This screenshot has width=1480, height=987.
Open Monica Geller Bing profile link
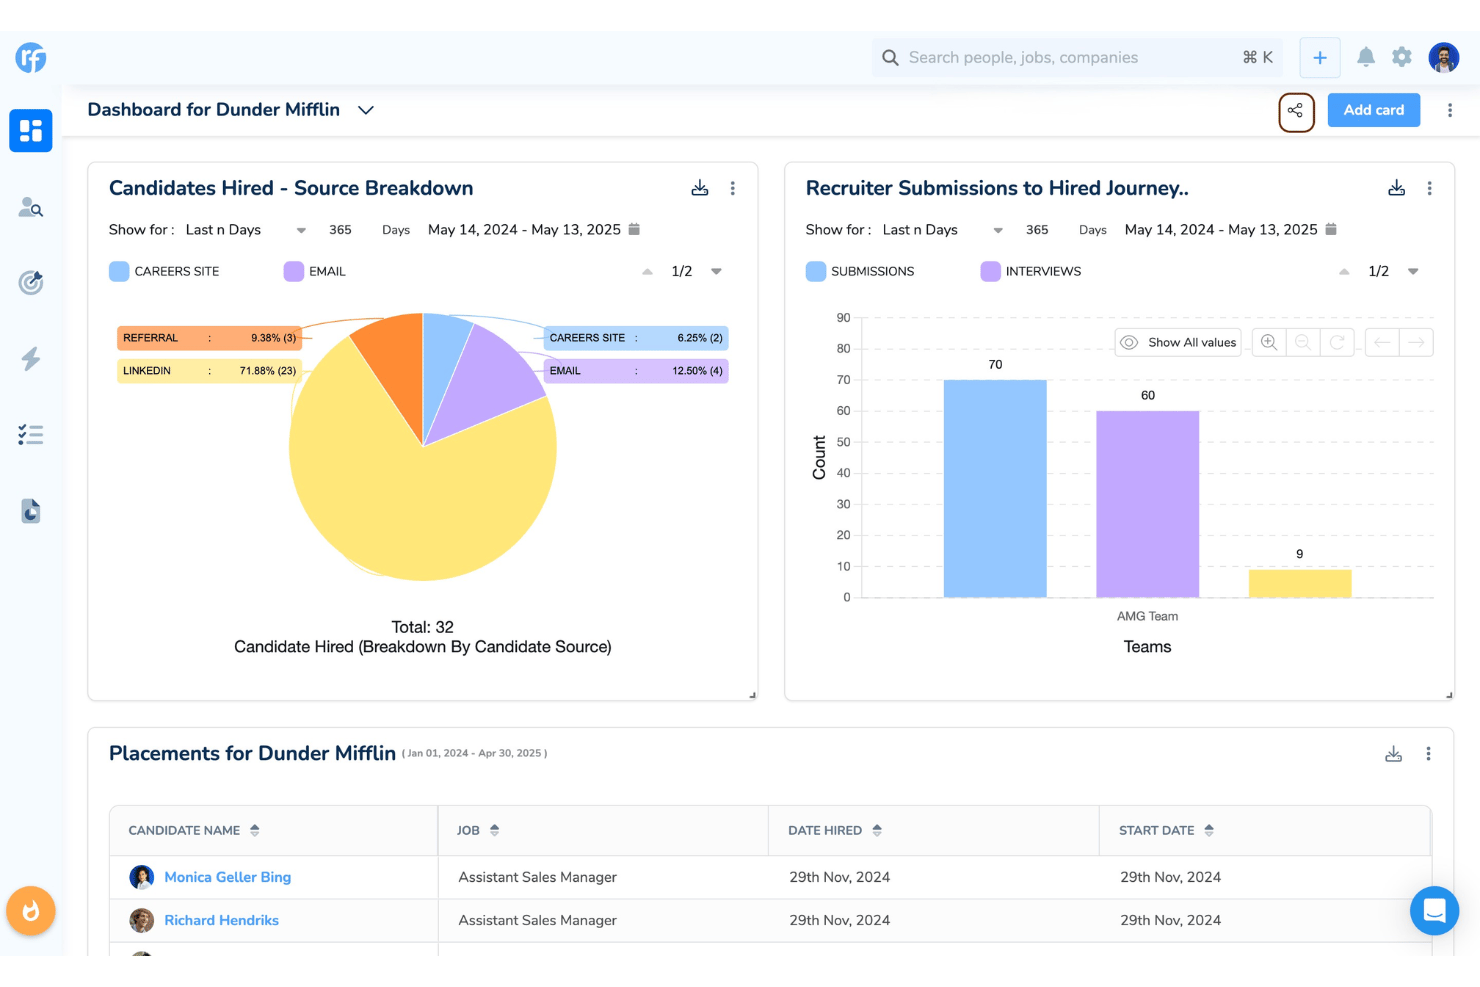[228, 877]
